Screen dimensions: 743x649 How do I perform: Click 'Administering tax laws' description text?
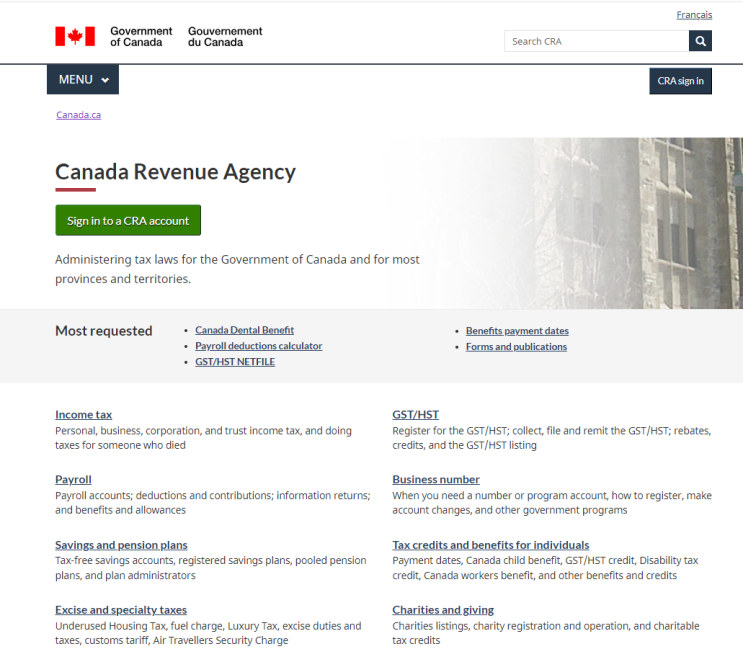click(237, 269)
